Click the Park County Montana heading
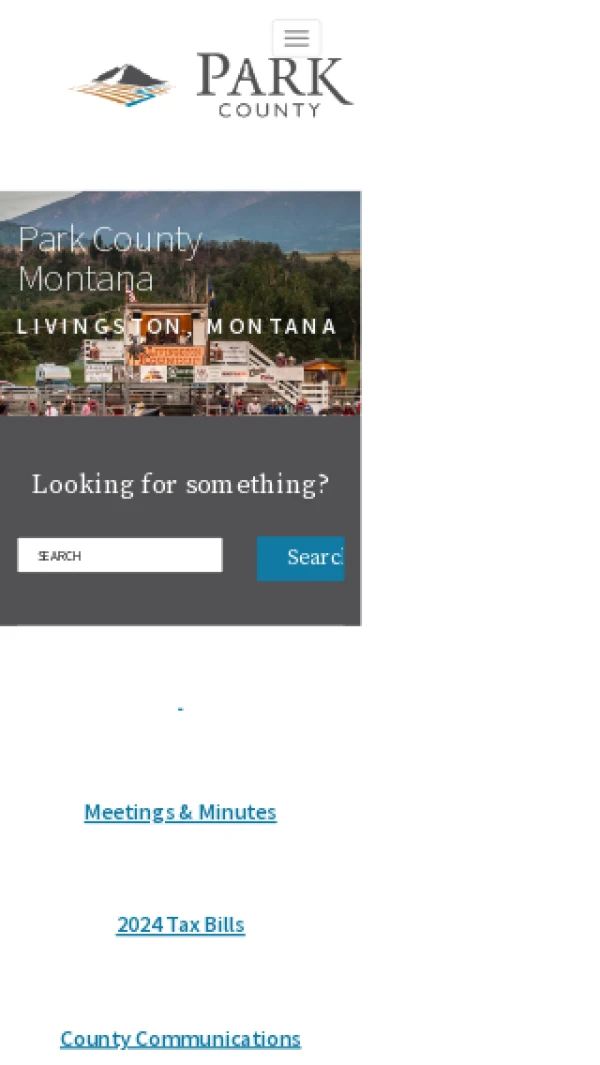 [x=110, y=258]
